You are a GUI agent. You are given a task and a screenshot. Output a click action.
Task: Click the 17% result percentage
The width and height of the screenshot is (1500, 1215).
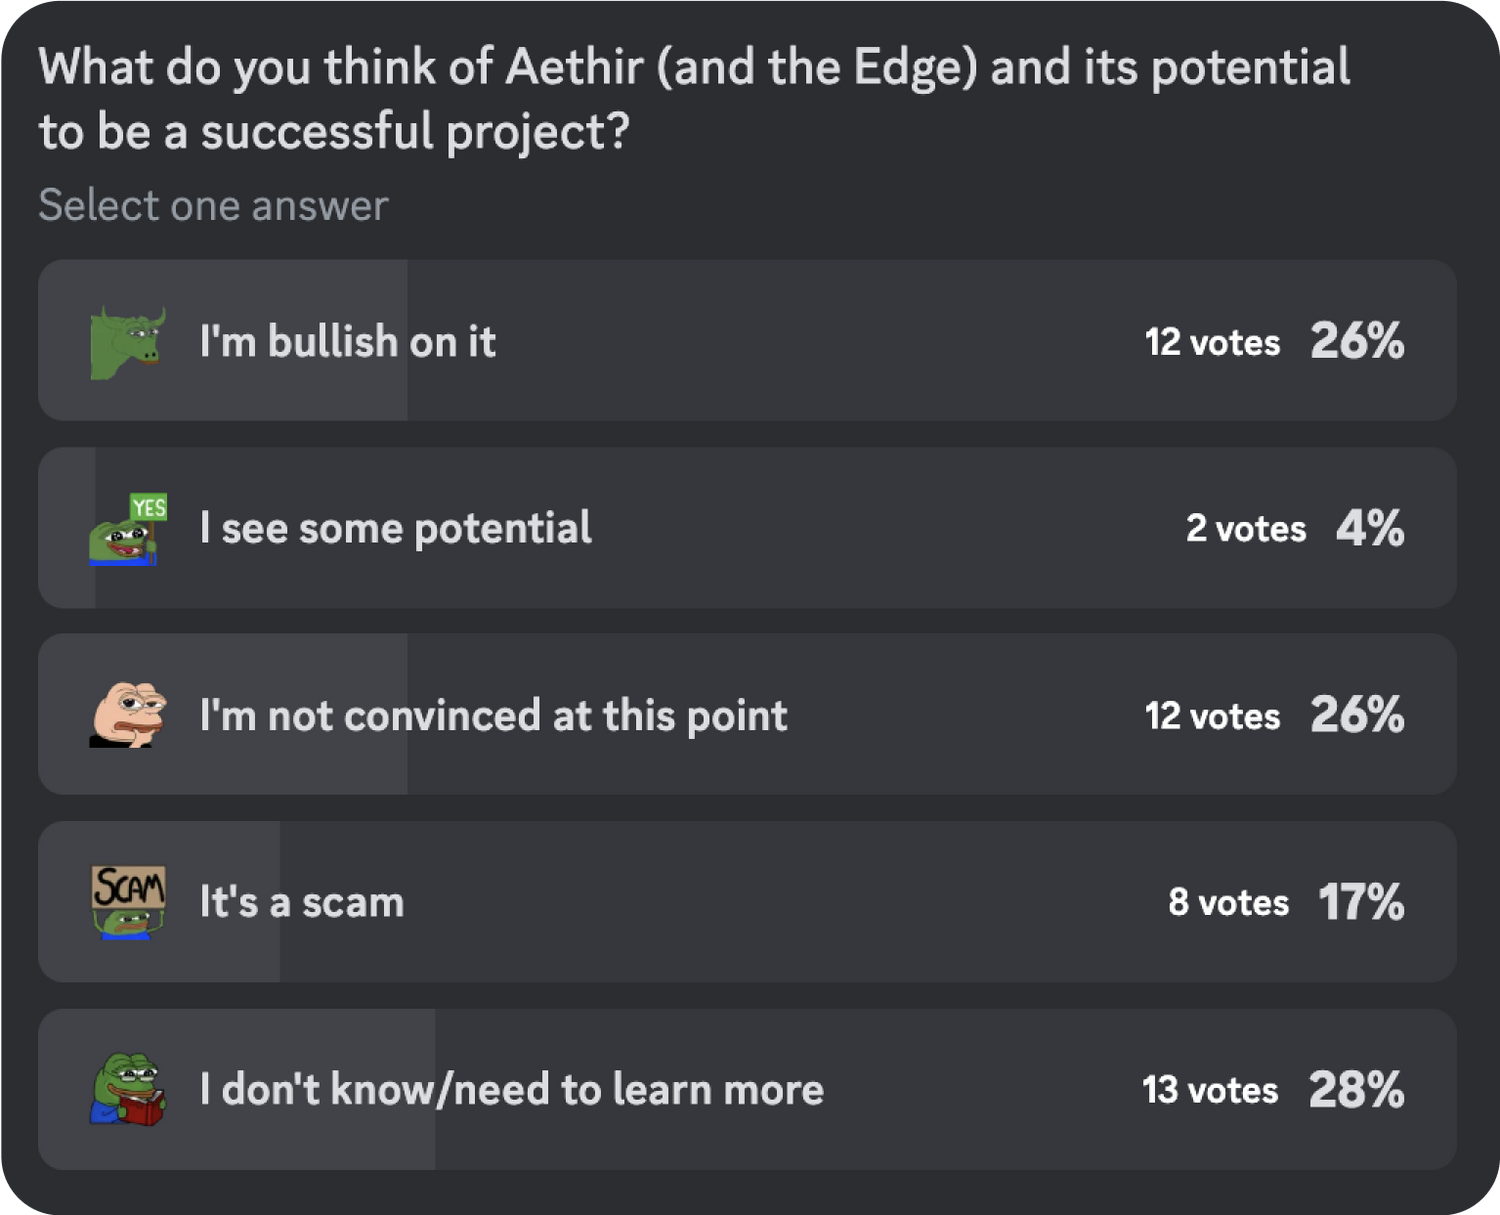click(1361, 902)
